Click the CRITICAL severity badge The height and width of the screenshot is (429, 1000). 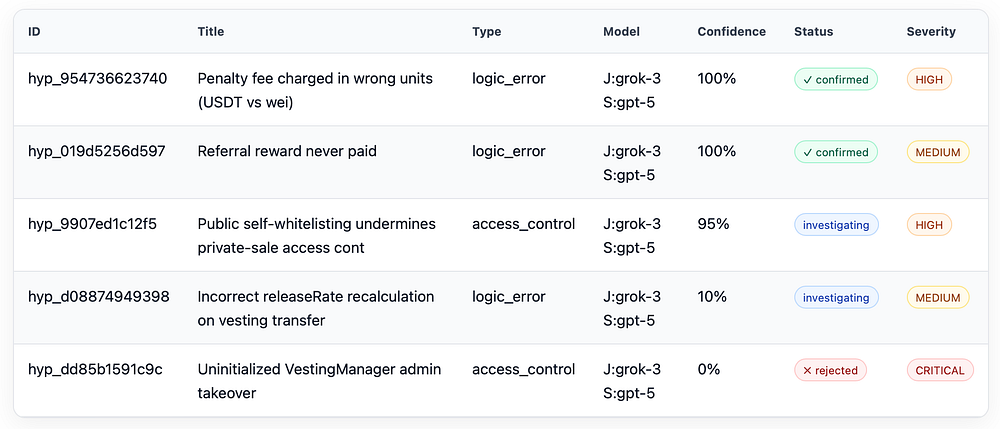click(x=940, y=370)
